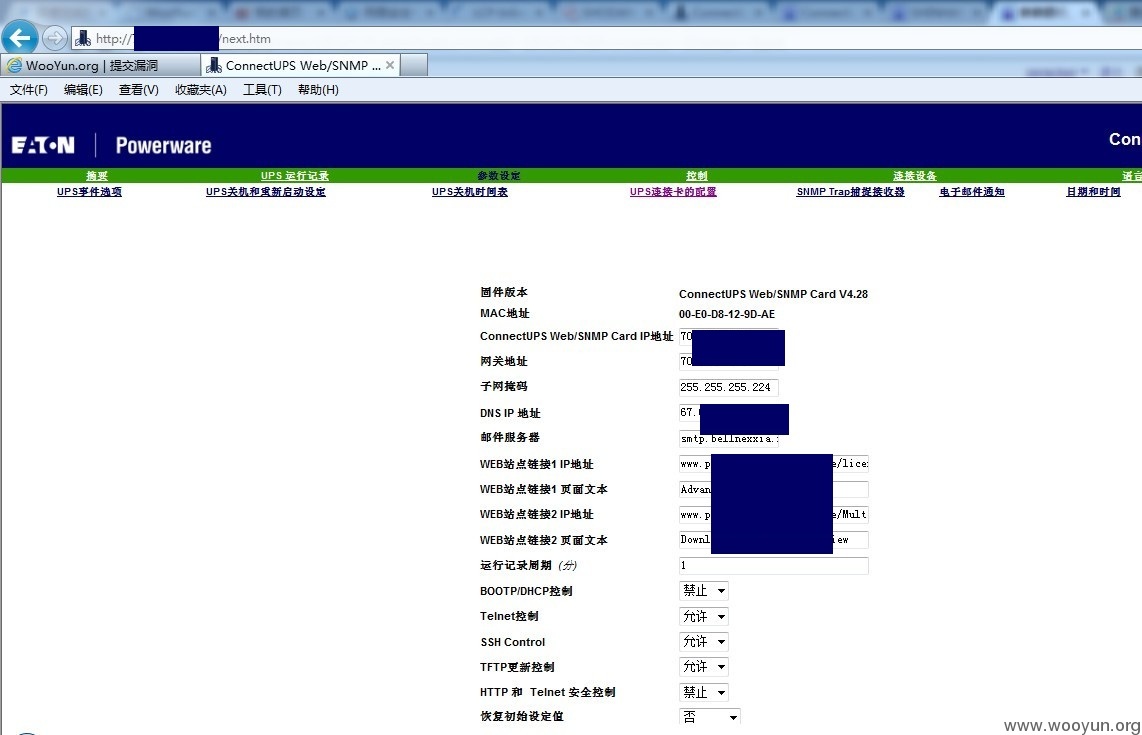
Task: Open the 摘要 navigation section
Action: click(97, 176)
